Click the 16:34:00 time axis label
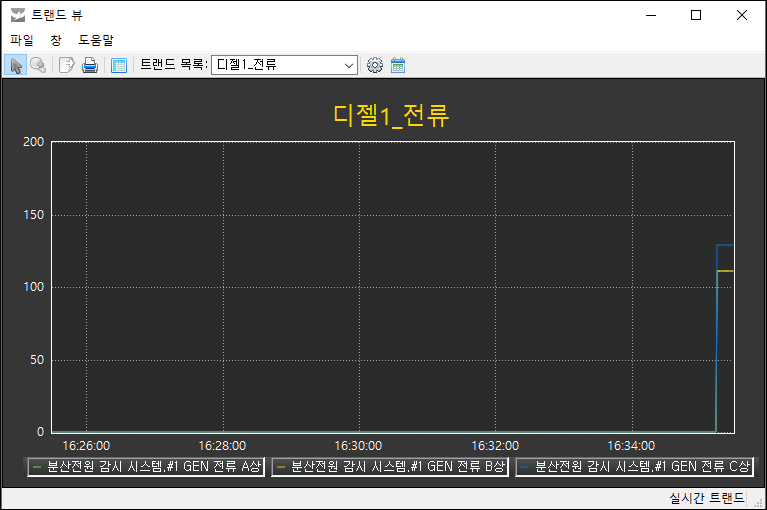Image resolution: width=767 pixels, height=510 pixels. [631, 445]
